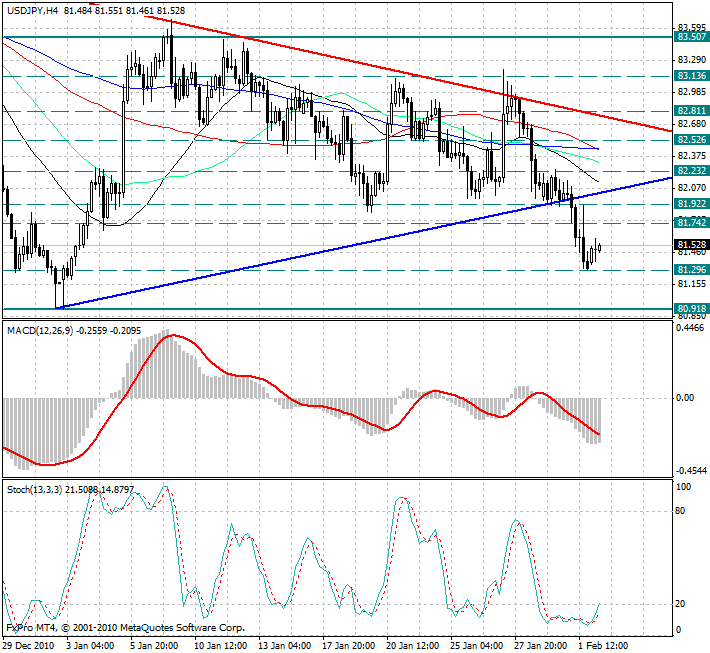Click the 17 Jan 20:00 time label
710x653 pixels.
(347, 646)
